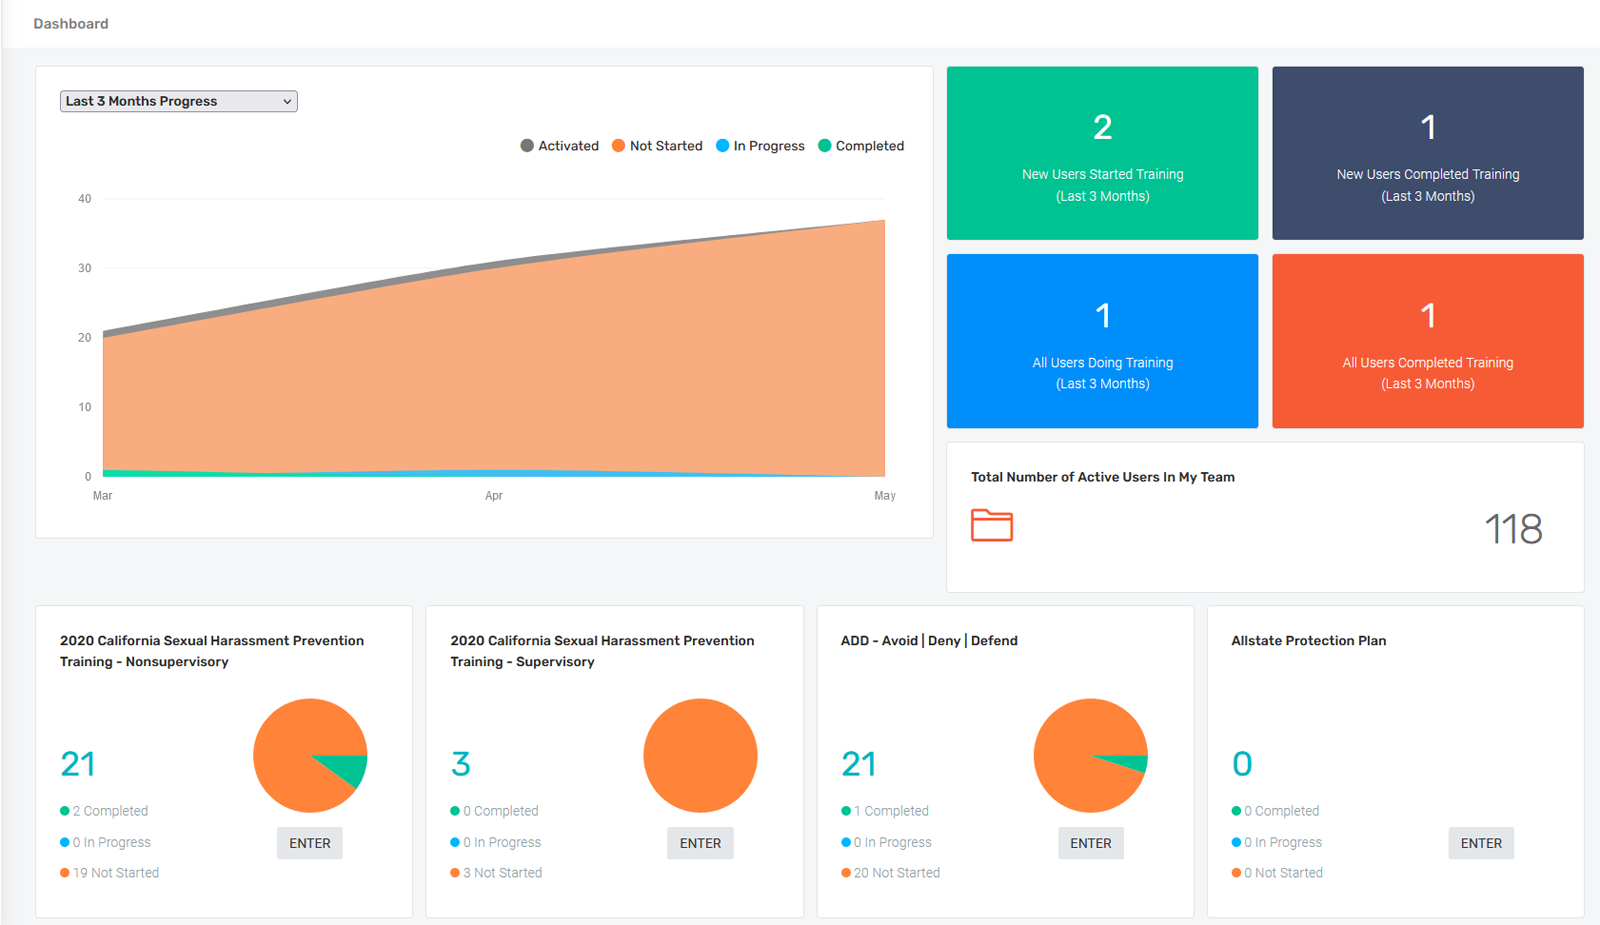This screenshot has width=1600, height=925.
Task: Toggle the Activated legend series
Action: point(559,146)
